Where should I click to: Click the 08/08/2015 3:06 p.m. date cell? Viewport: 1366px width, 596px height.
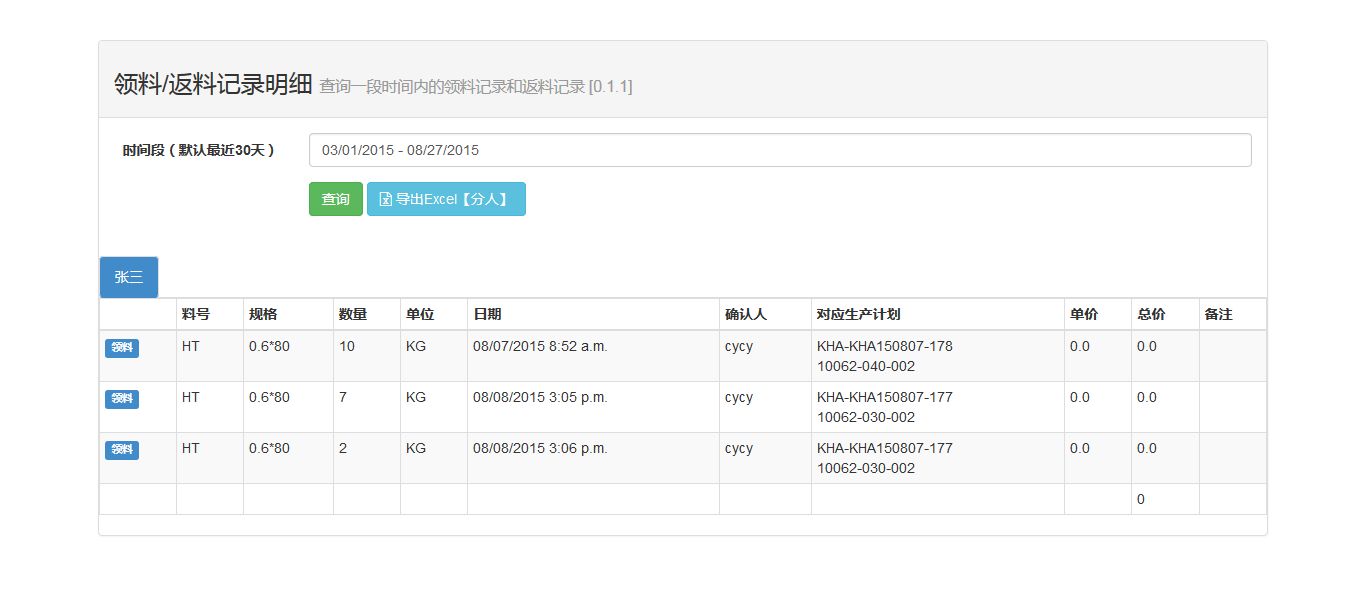tap(540, 449)
